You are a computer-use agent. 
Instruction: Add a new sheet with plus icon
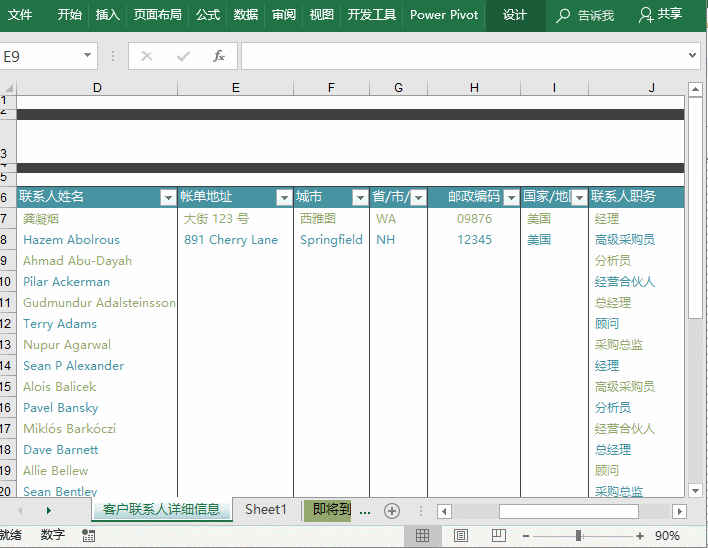click(392, 510)
